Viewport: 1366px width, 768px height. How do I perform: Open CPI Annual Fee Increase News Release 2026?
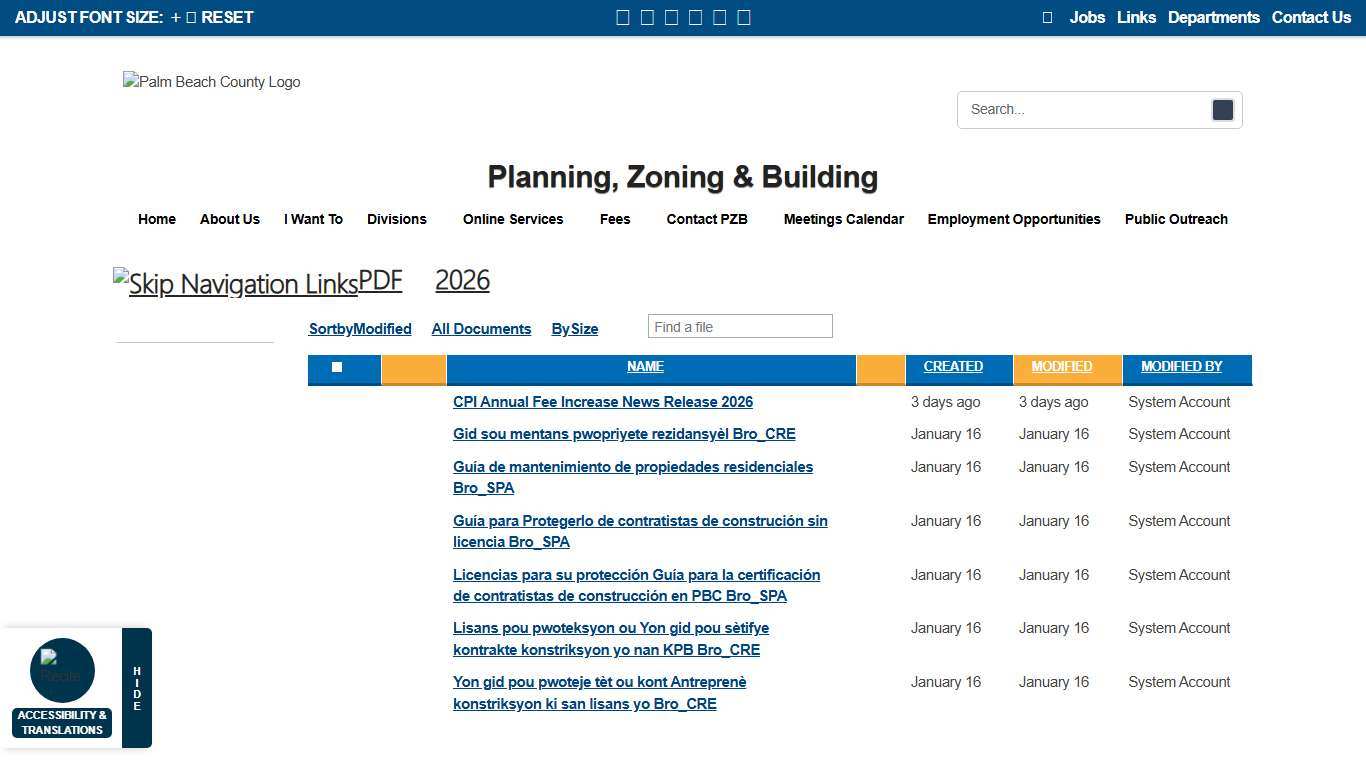603,402
